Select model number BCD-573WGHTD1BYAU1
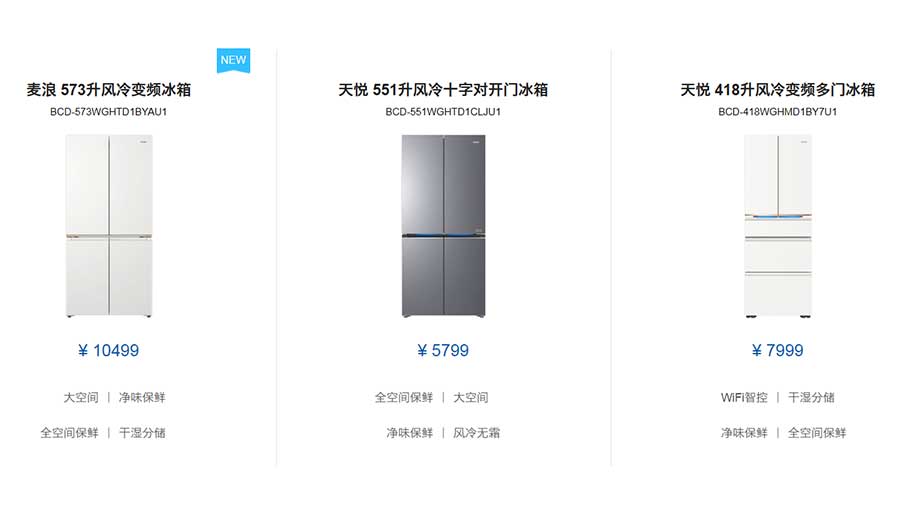 tap(109, 112)
